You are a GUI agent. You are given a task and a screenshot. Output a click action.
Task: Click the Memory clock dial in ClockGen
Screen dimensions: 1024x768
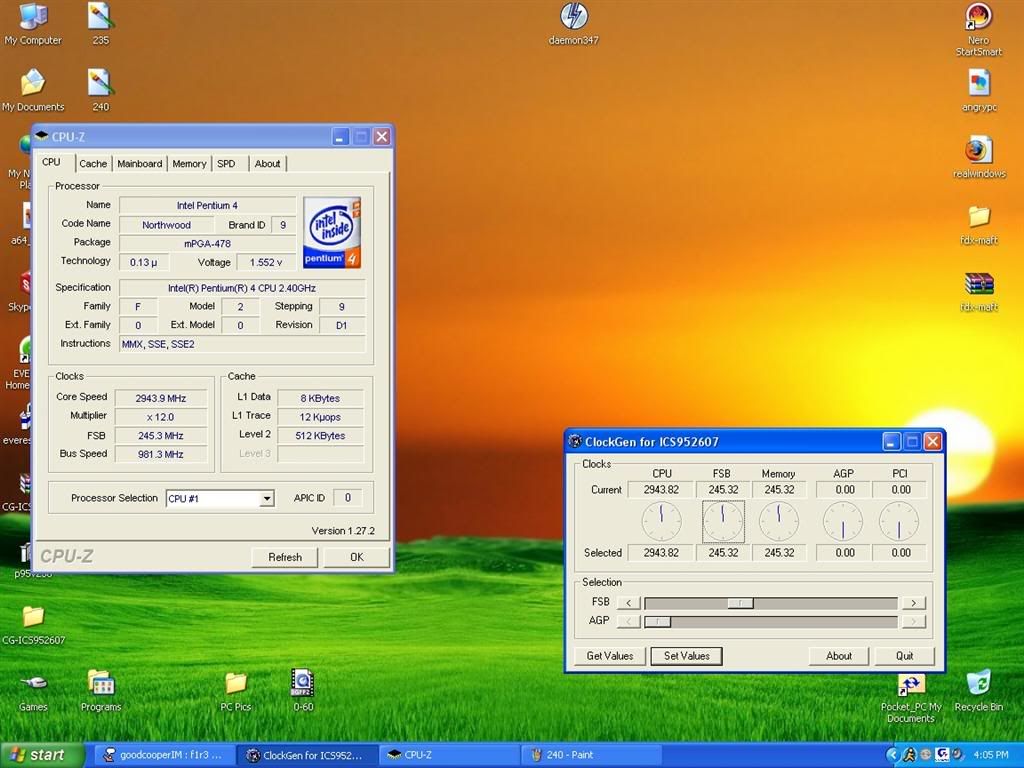[778, 521]
